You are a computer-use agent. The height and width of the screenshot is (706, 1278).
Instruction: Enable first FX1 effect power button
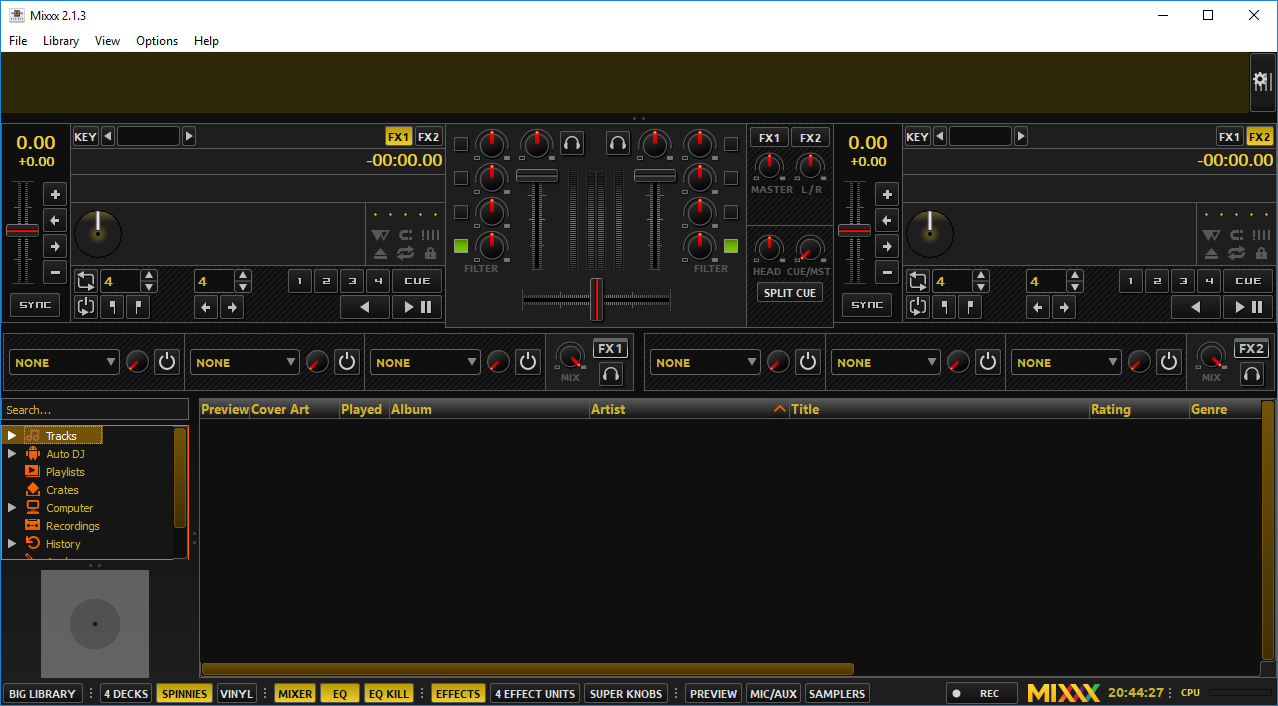pos(167,362)
